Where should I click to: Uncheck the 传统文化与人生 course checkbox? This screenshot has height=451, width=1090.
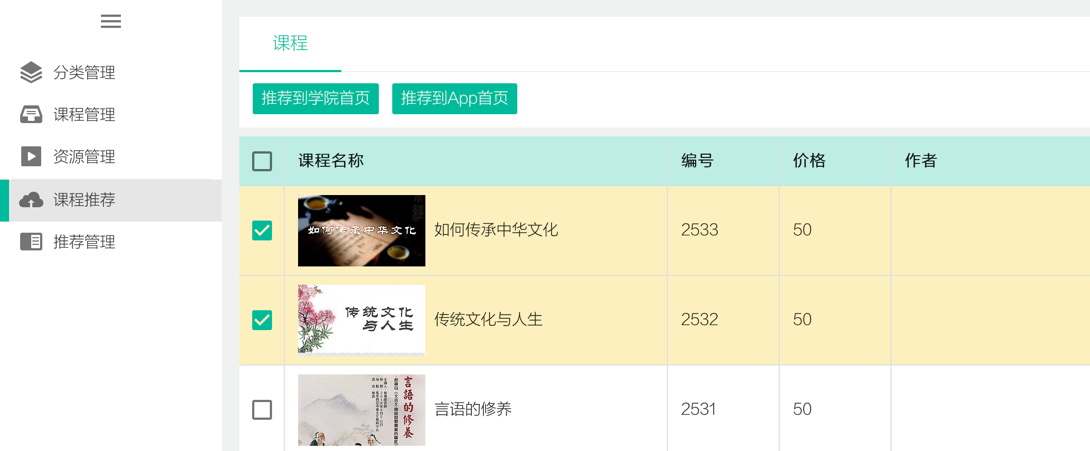pos(262,320)
